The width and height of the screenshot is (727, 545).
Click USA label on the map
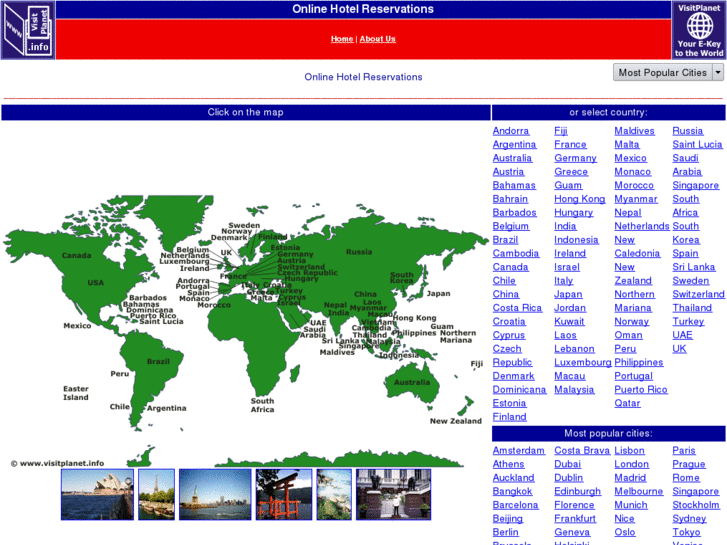tap(96, 282)
